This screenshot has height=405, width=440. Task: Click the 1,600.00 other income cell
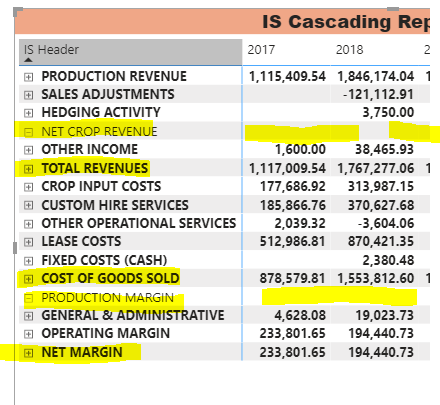point(300,150)
